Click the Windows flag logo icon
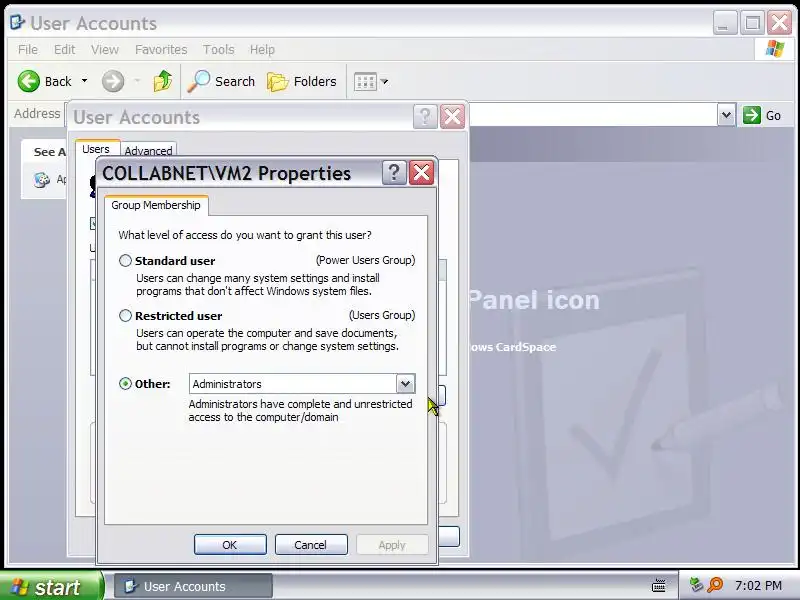Image resolution: width=800 pixels, height=600 pixels. pyautogui.click(x=774, y=49)
